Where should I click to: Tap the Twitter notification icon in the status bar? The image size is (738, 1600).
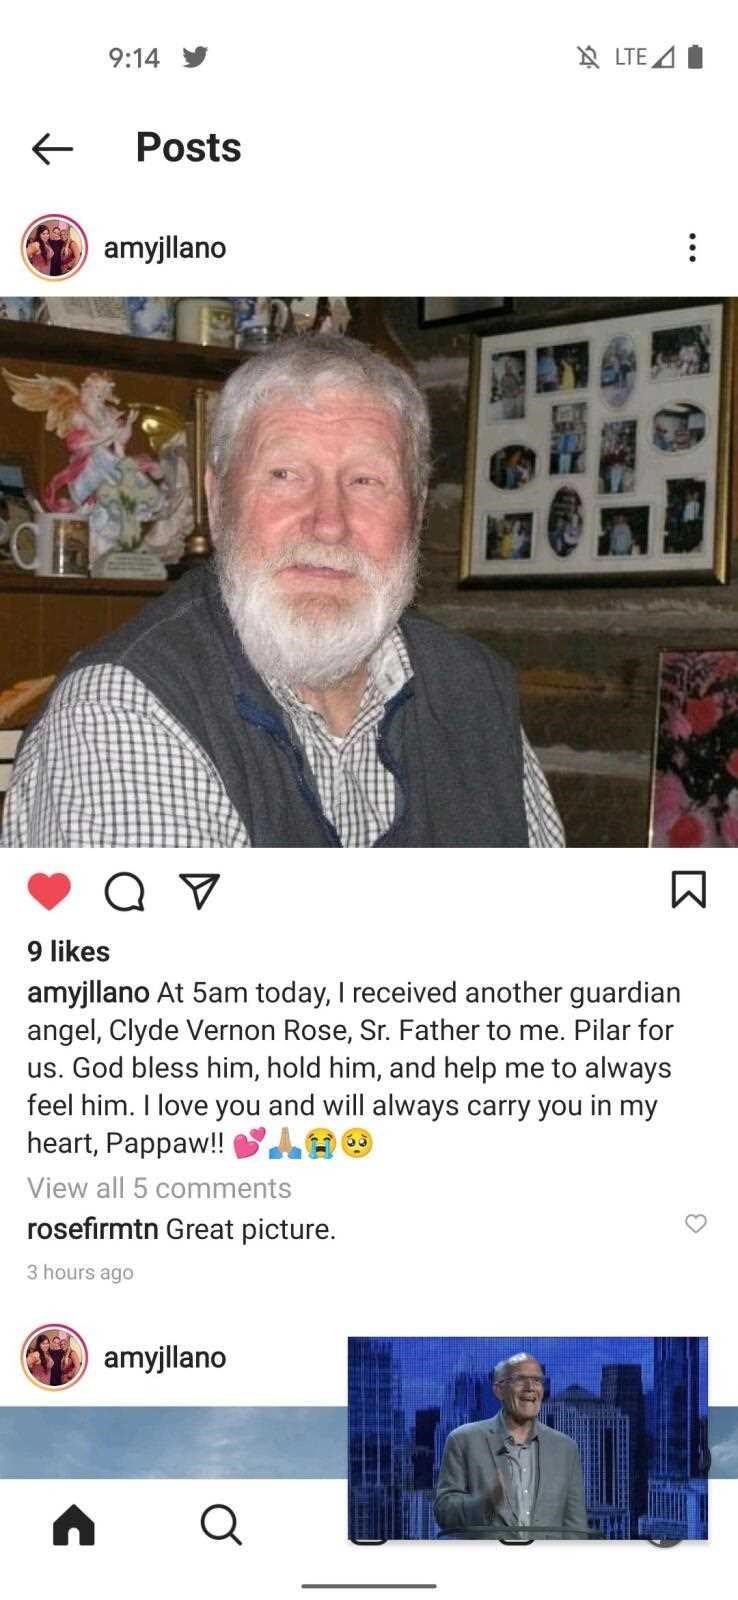tap(196, 57)
